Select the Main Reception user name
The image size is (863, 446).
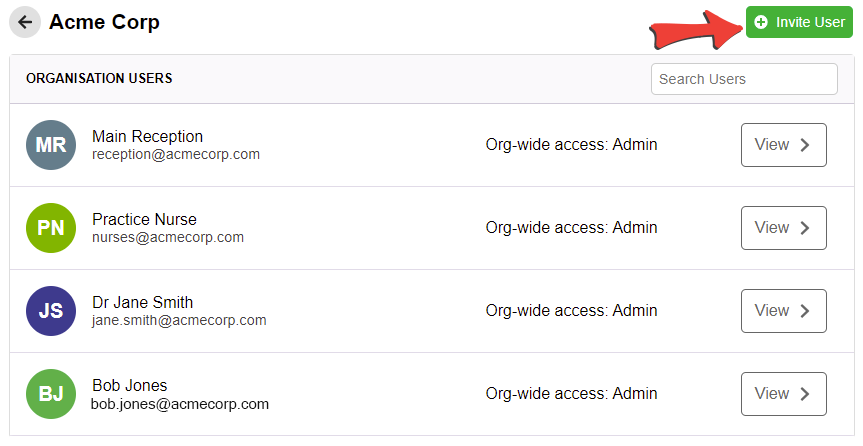click(148, 136)
